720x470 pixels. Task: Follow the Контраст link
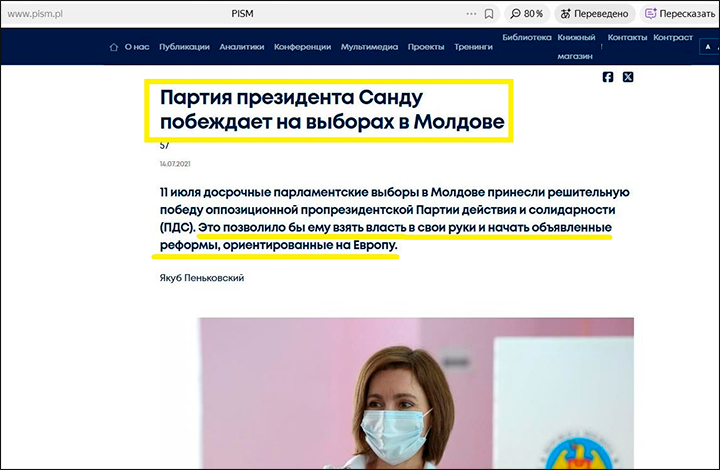pos(673,37)
